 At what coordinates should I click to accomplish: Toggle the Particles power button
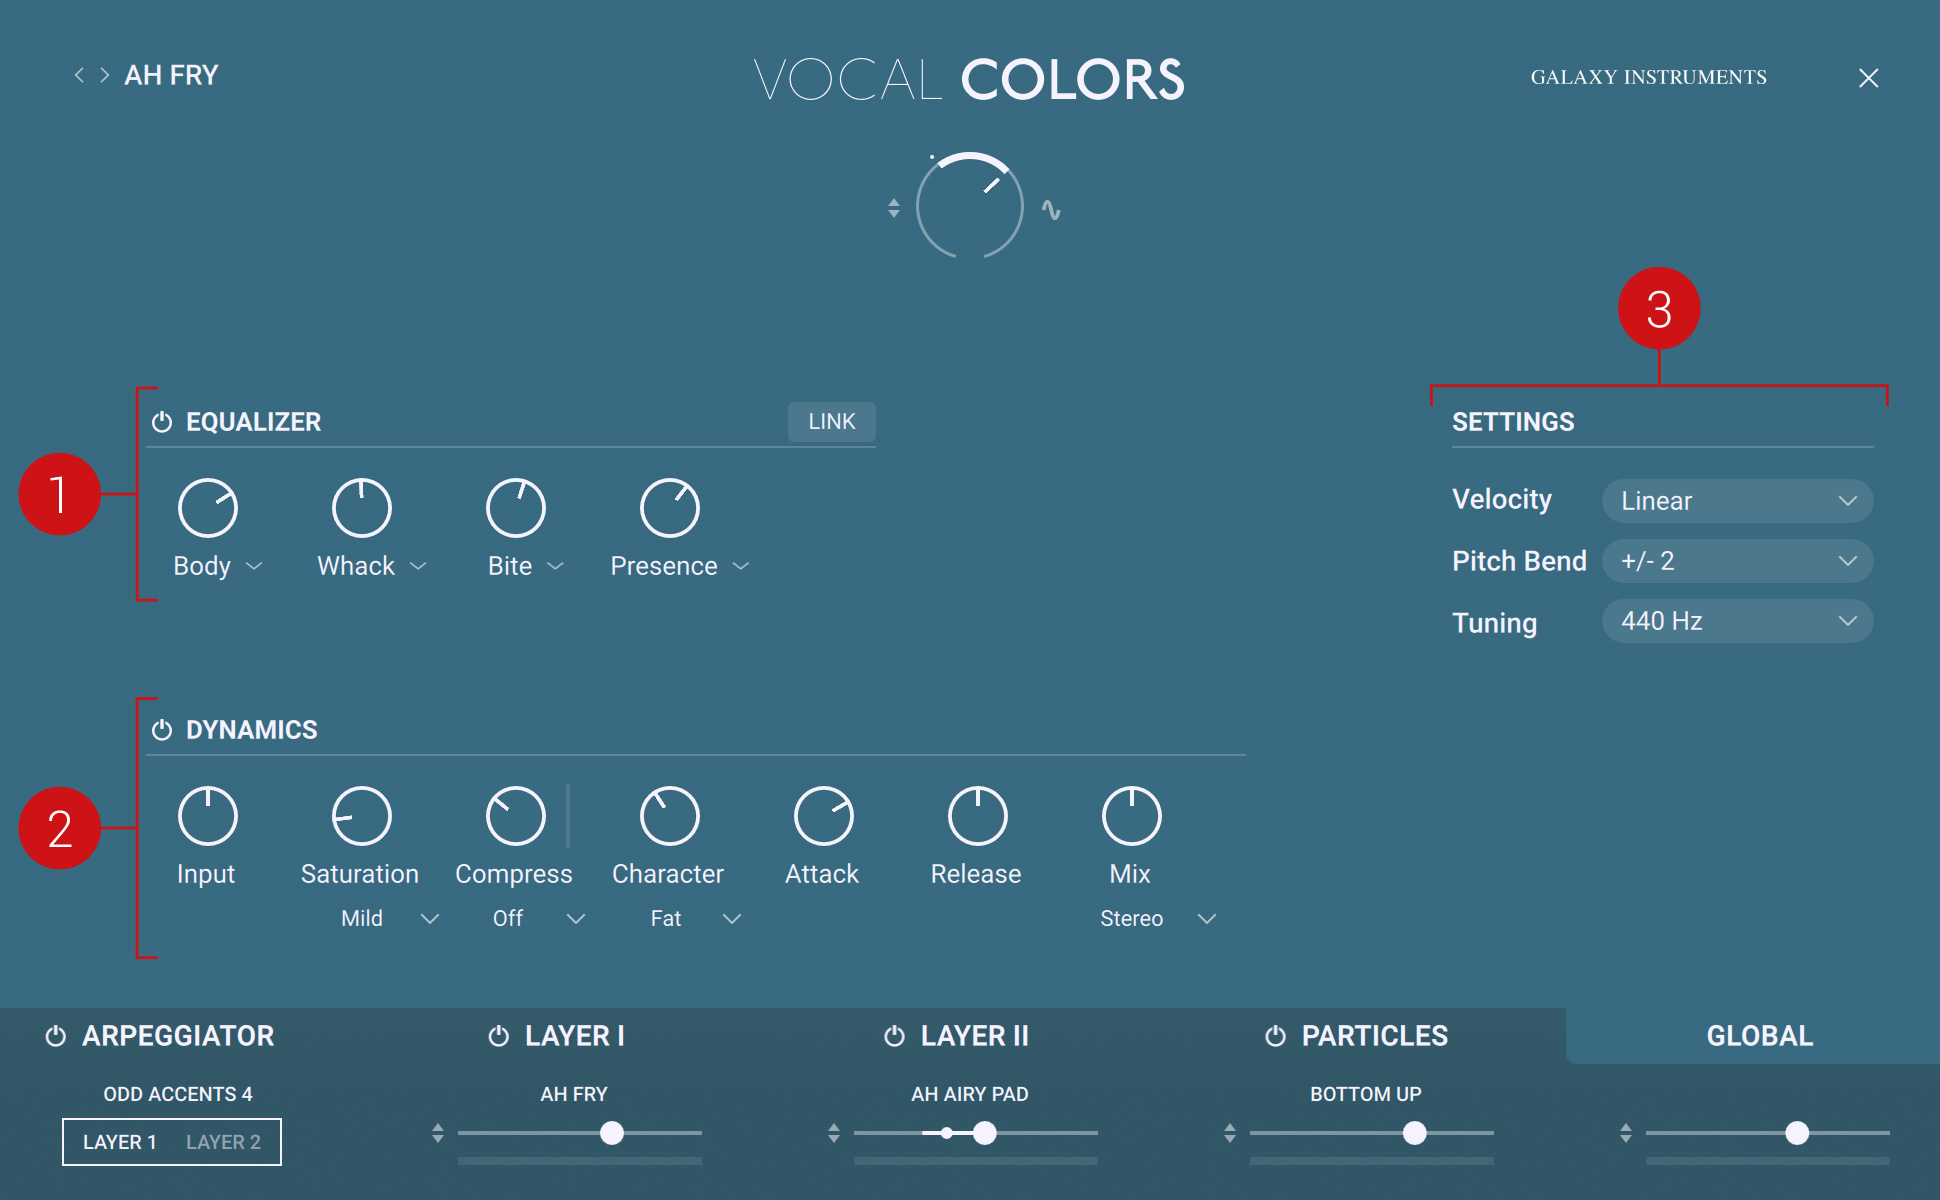pos(1275,1036)
